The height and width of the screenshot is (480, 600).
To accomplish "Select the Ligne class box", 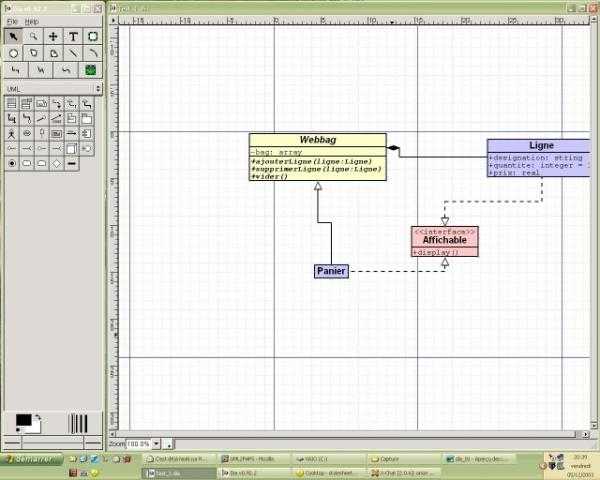I will coord(539,158).
